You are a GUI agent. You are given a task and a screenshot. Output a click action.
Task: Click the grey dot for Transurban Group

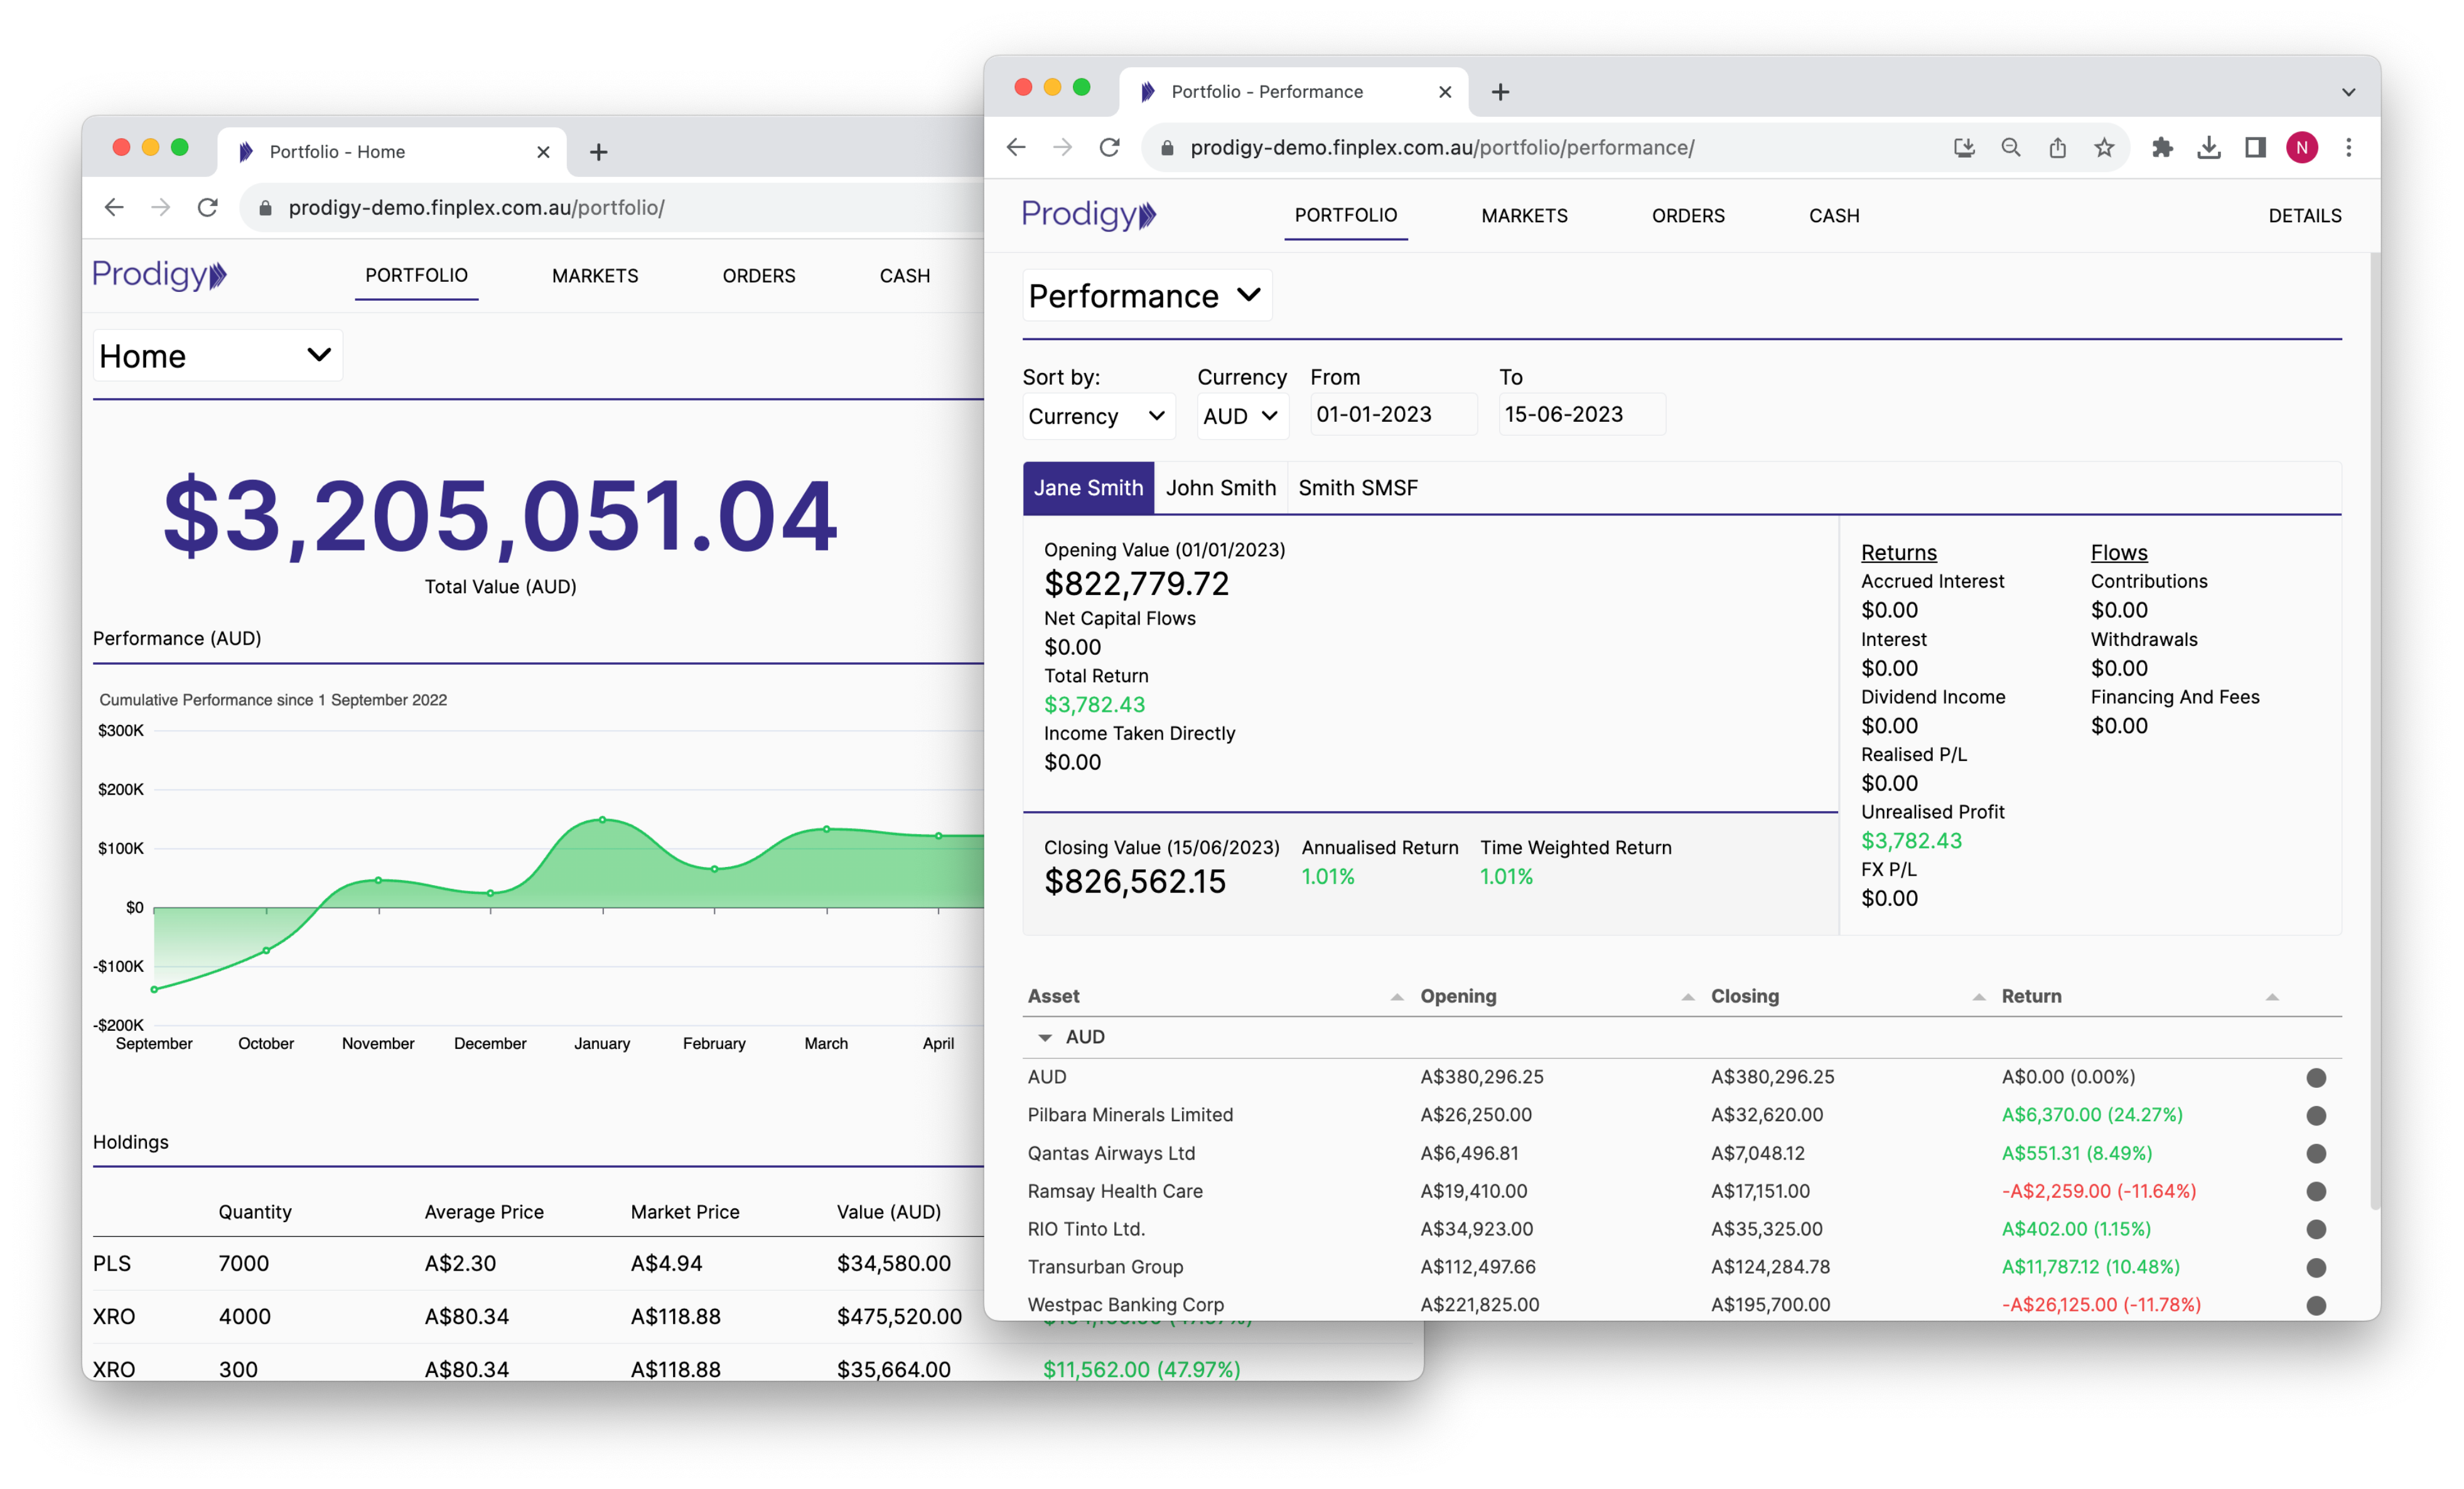click(2316, 1267)
